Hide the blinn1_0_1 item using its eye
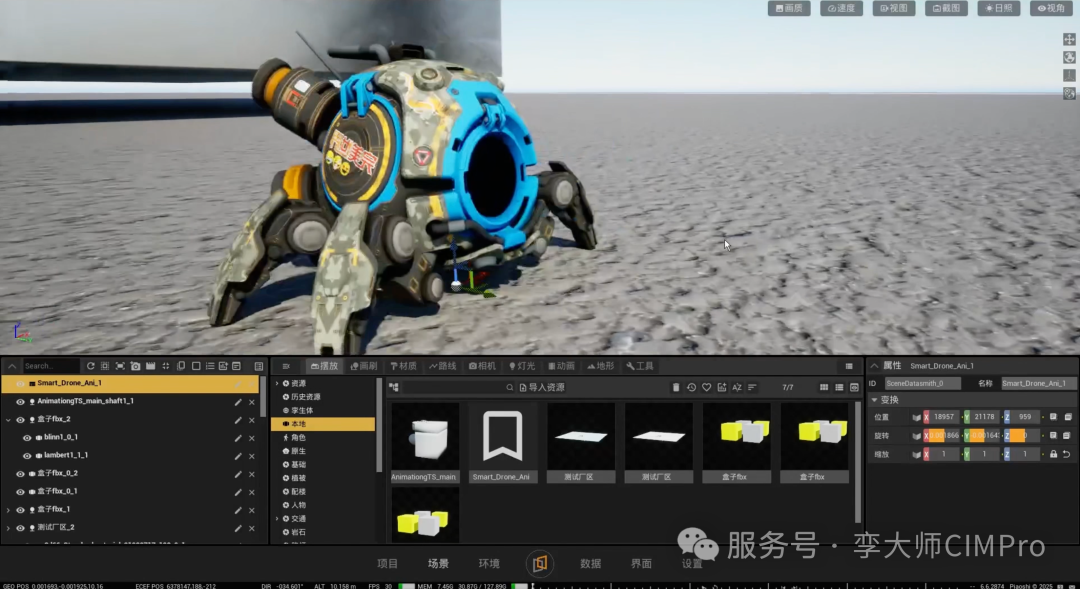The height and width of the screenshot is (589, 1080). (27, 437)
